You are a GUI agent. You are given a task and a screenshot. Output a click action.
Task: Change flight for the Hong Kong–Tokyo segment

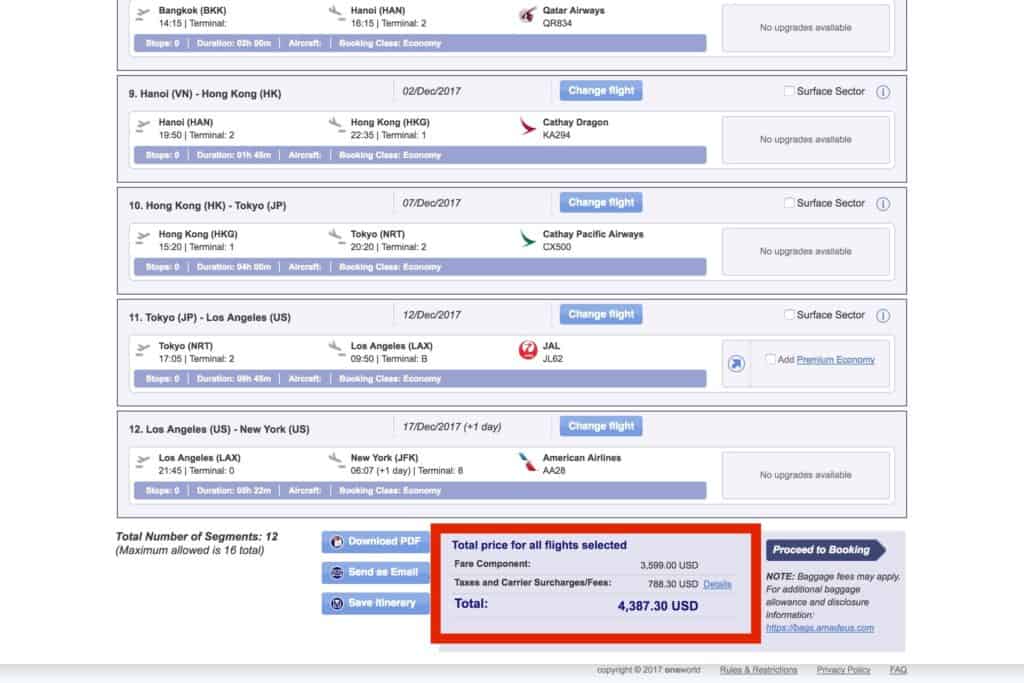pyautogui.click(x=600, y=202)
